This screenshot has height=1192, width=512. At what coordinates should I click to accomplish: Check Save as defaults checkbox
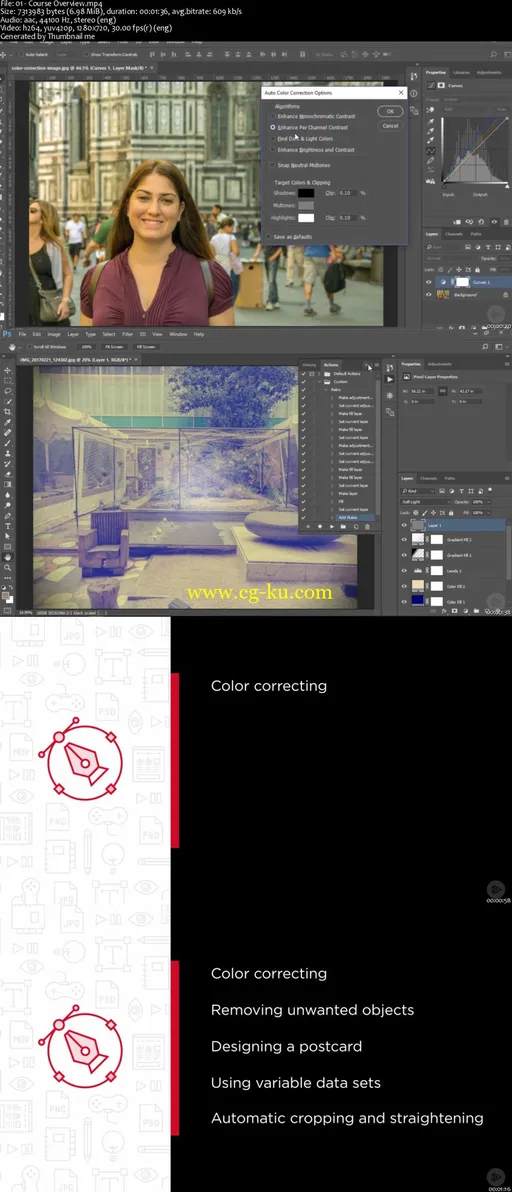pyautogui.click(x=270, y=236)
